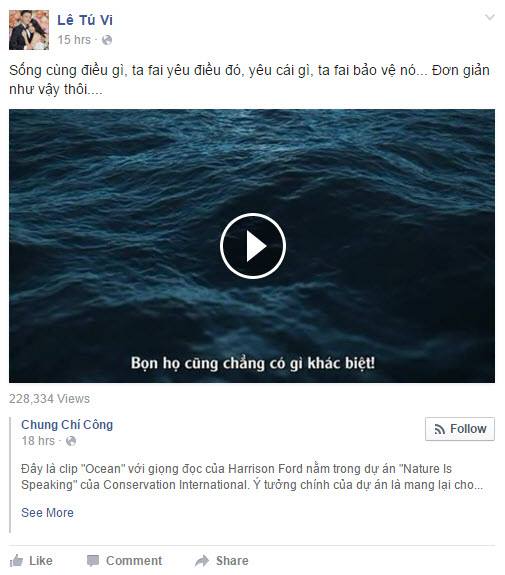This screenshot has height=575, width=505.
Task: Open Lê Tú Vi's profile picture
Action: [x=29, y=30]
